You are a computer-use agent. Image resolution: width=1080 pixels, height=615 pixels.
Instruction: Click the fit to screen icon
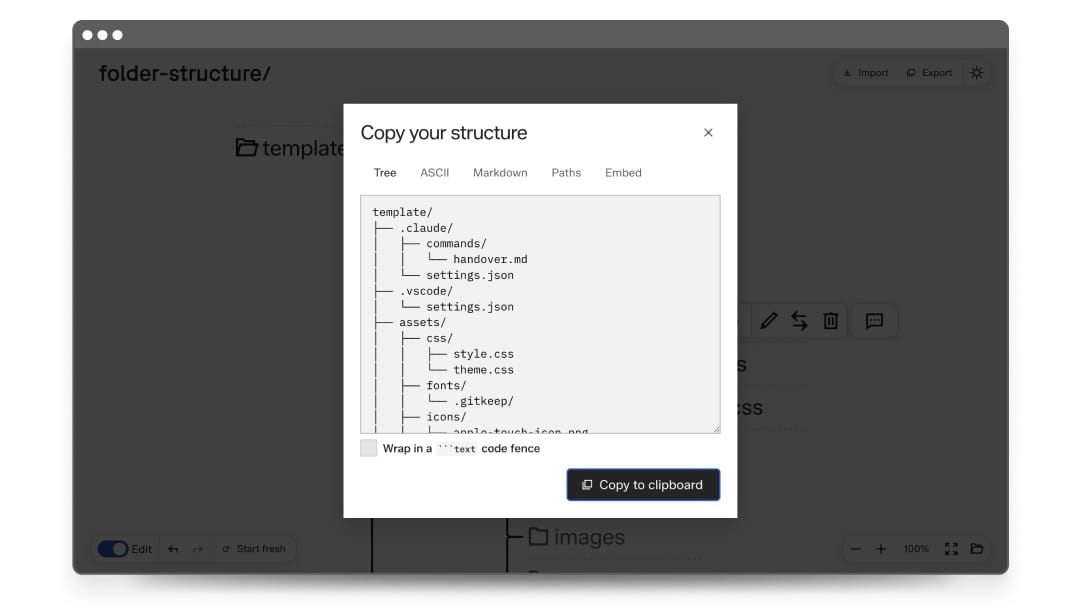point(951,549)
